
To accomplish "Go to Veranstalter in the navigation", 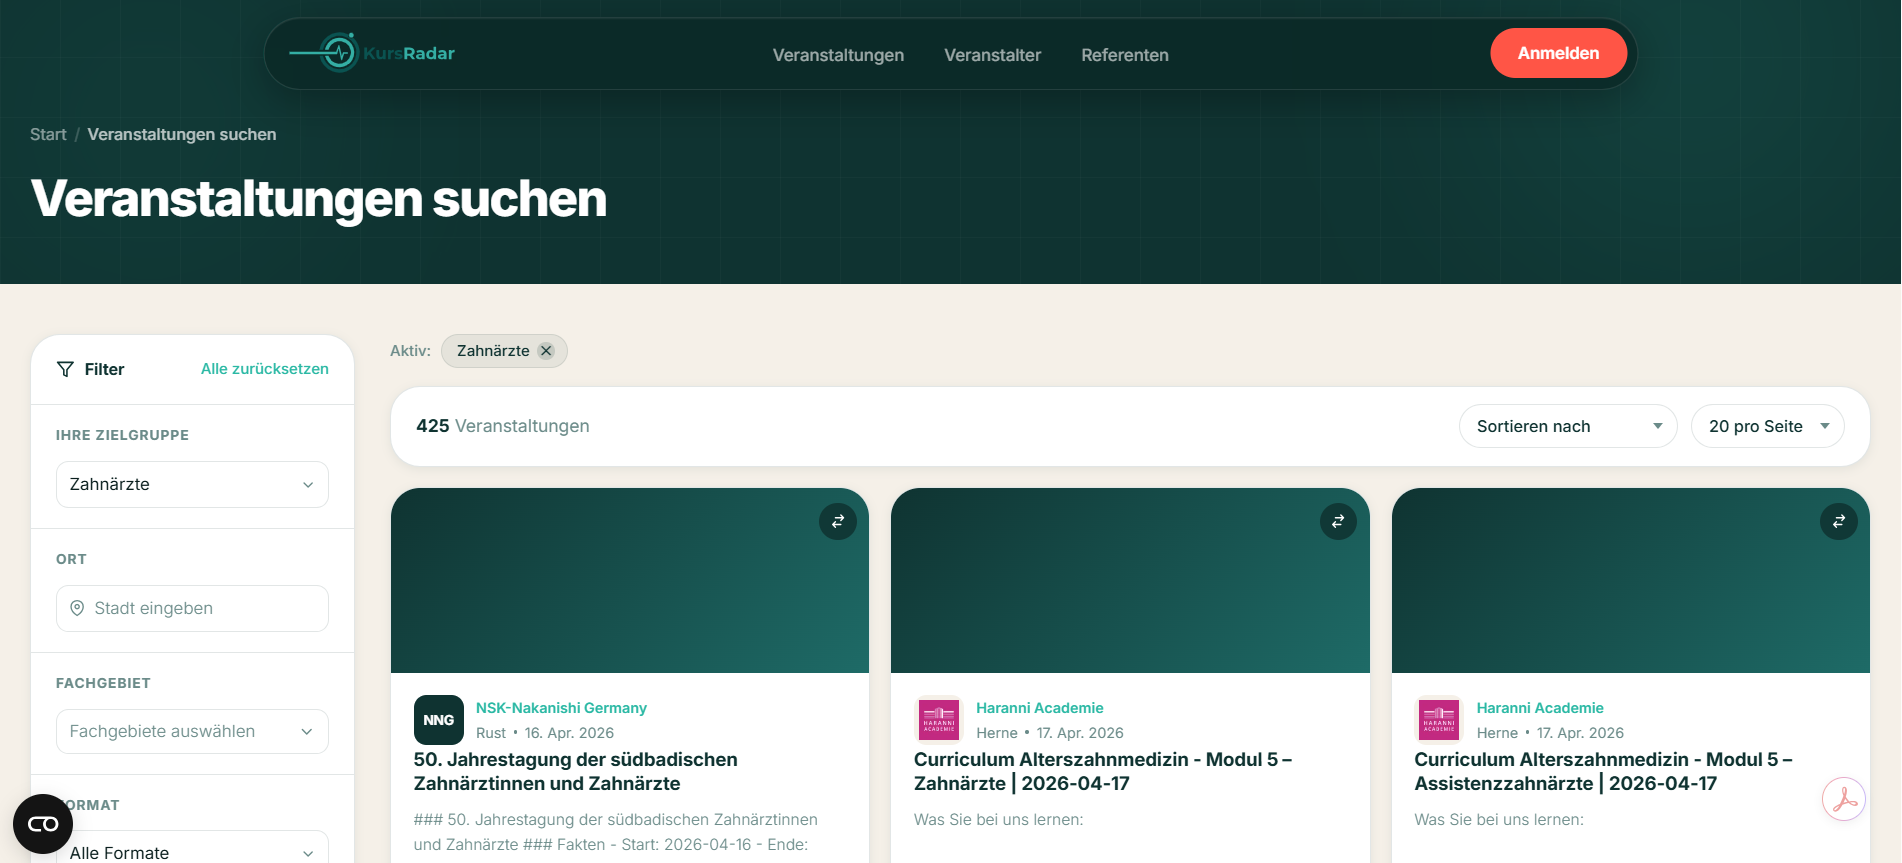I will (x=993, y=55).
